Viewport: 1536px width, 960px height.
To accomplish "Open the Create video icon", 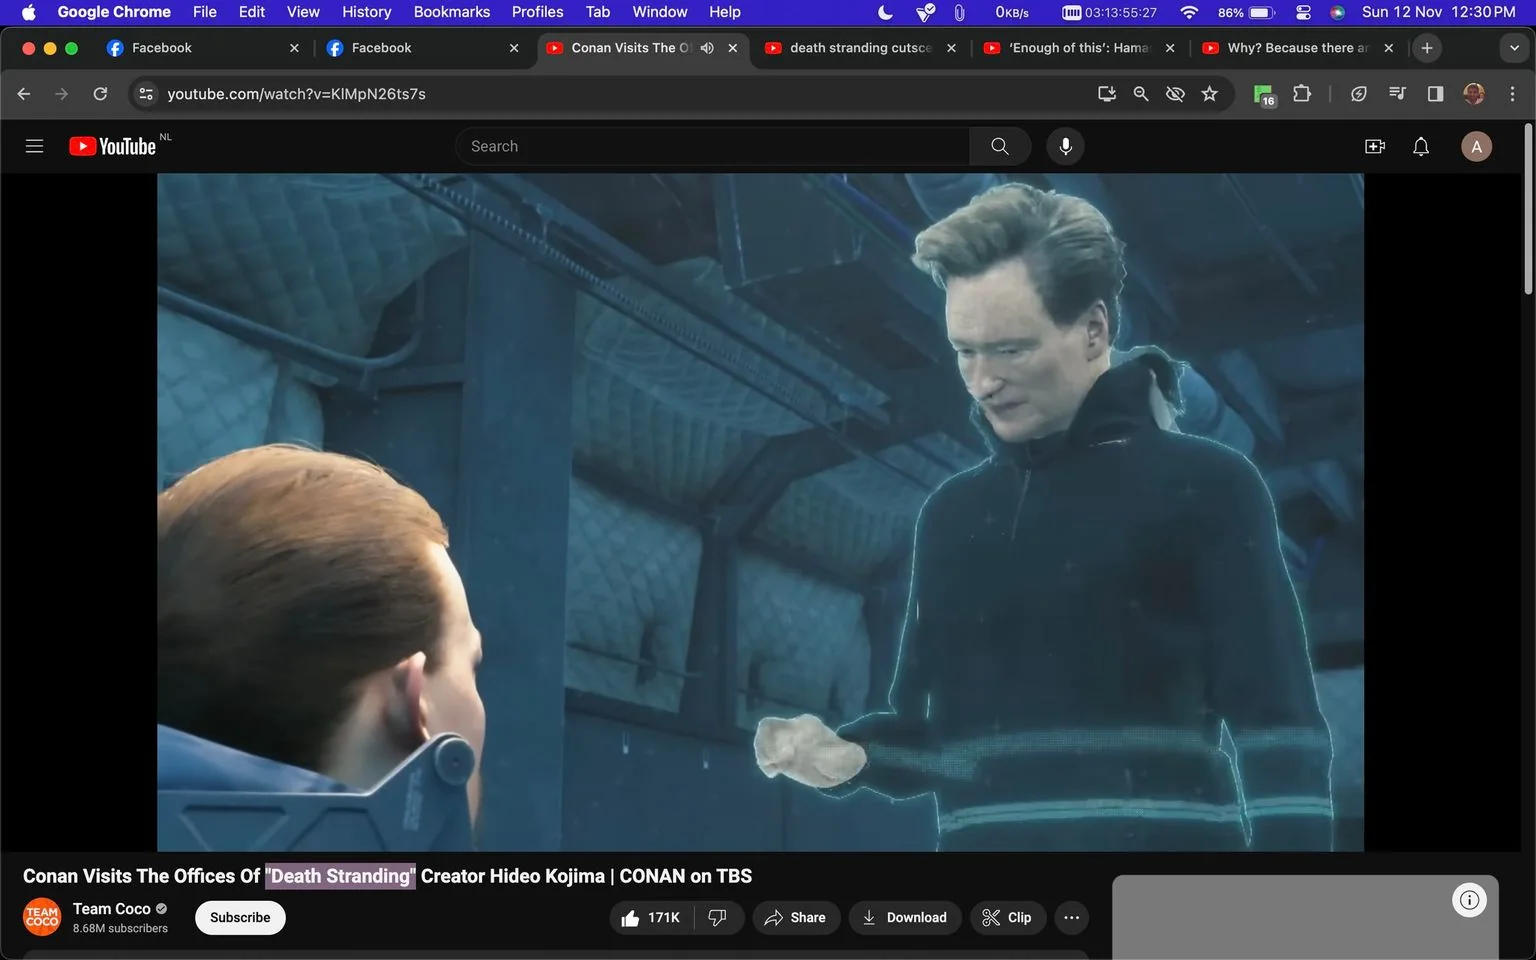I will (x=1375, y=146).
